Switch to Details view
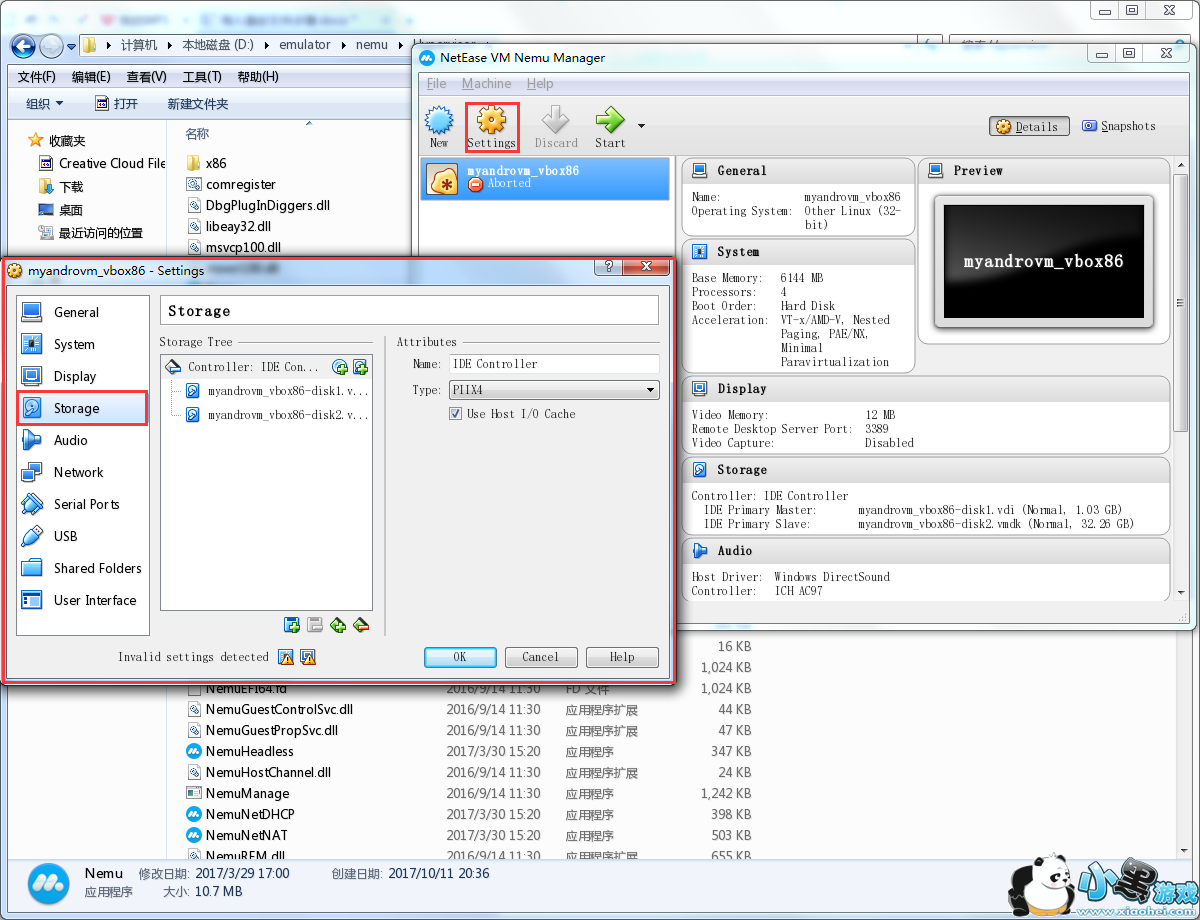 1030,126
